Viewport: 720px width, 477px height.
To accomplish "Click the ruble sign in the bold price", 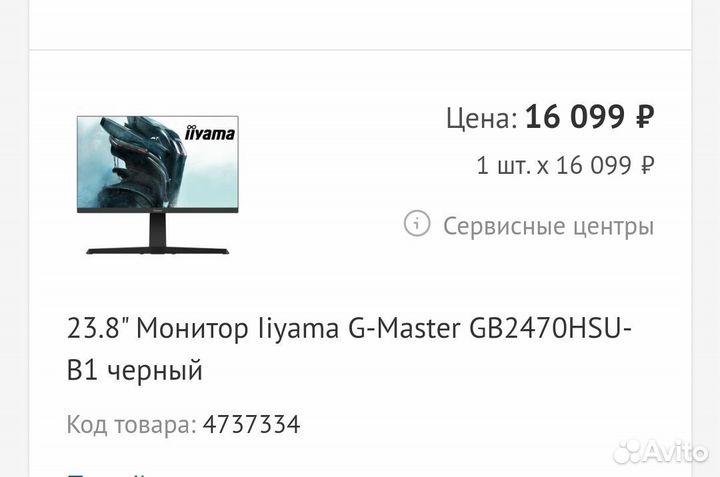I will [645, 117].
